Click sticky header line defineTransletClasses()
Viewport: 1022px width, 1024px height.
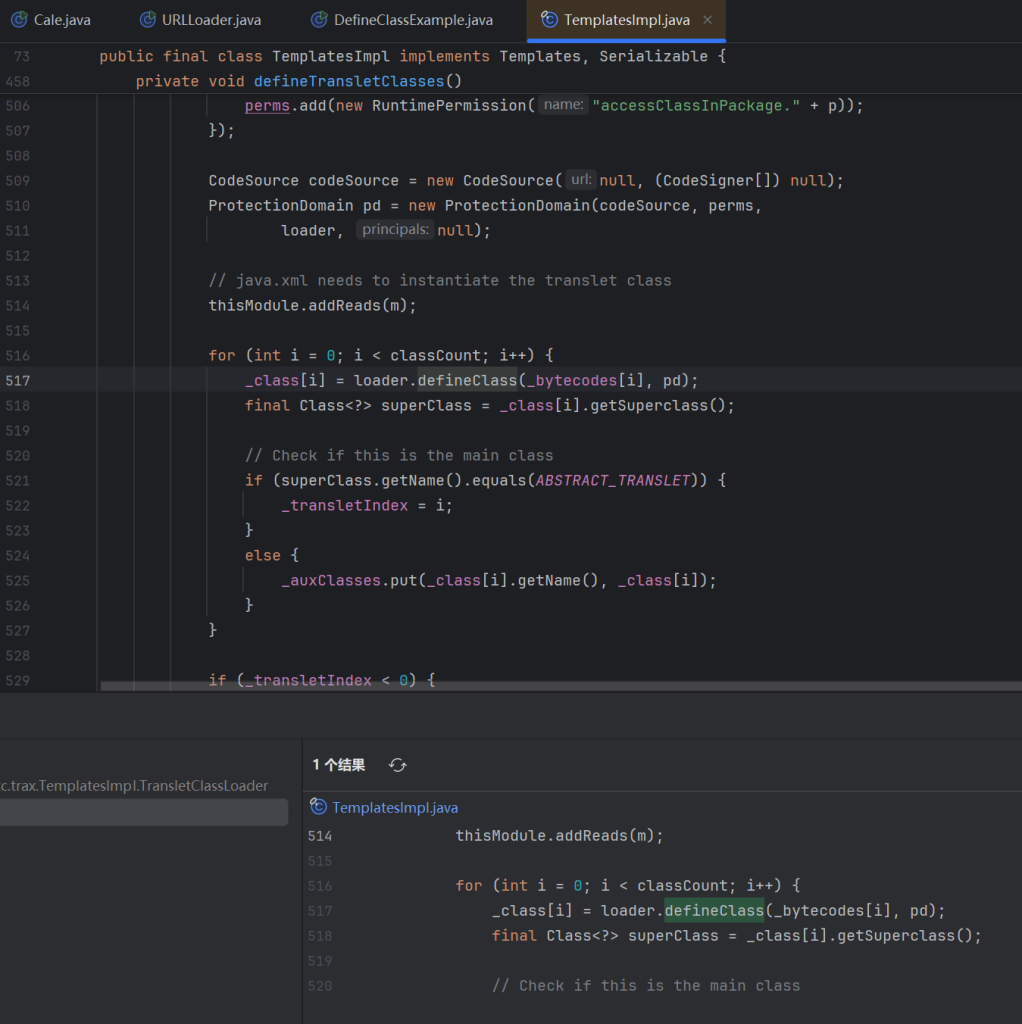click(x=357, y=81)
